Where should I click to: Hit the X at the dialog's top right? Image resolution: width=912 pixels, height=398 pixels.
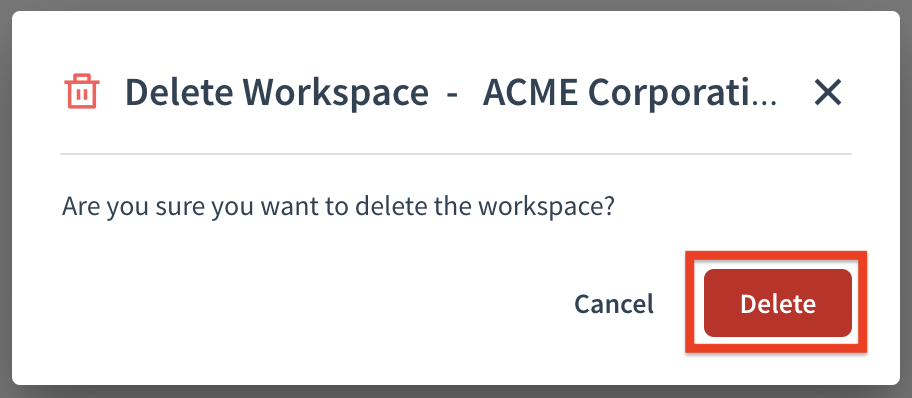828,92
